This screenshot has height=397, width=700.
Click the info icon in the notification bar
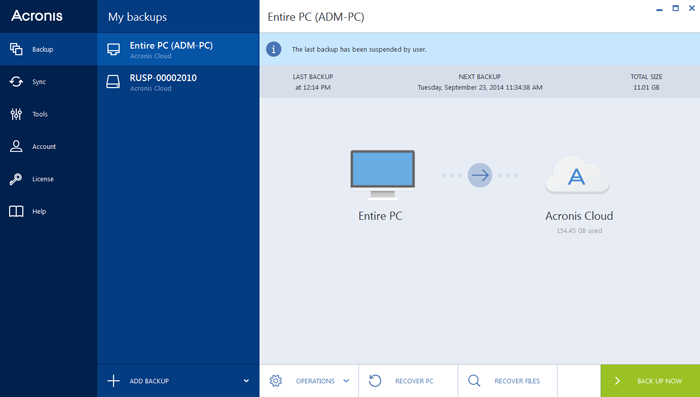tap(274, 49)
